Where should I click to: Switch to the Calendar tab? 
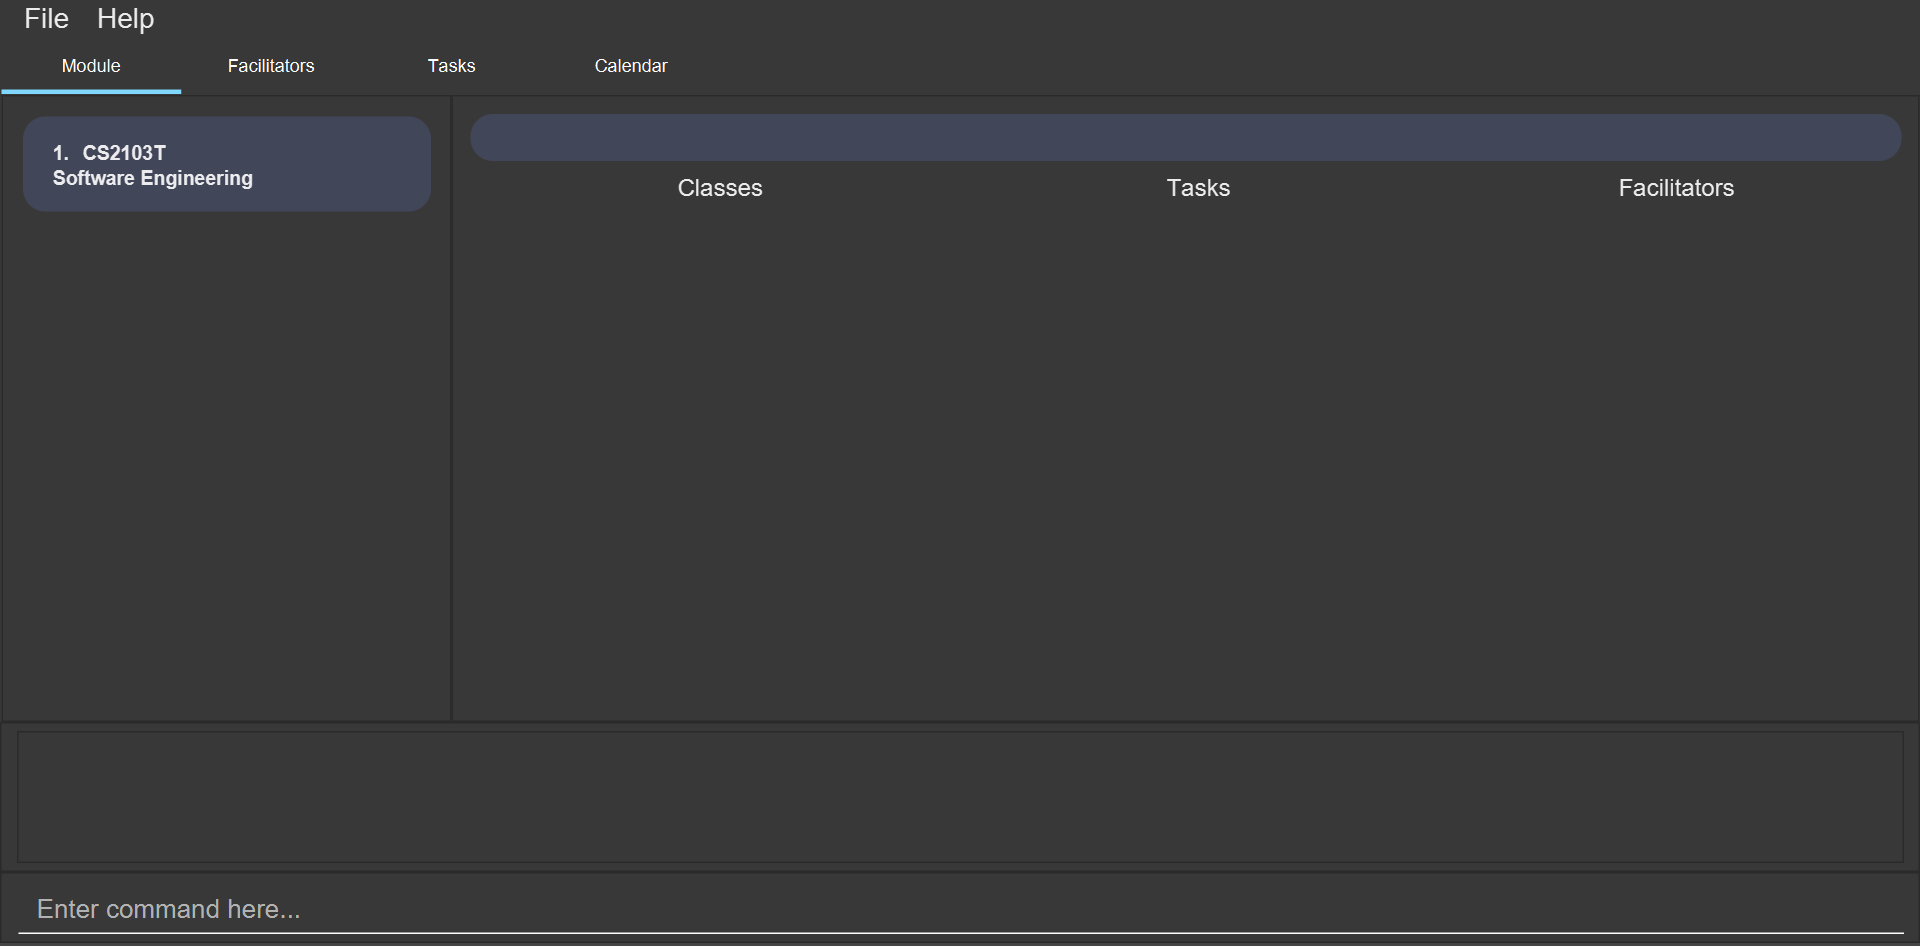point(631,66)
